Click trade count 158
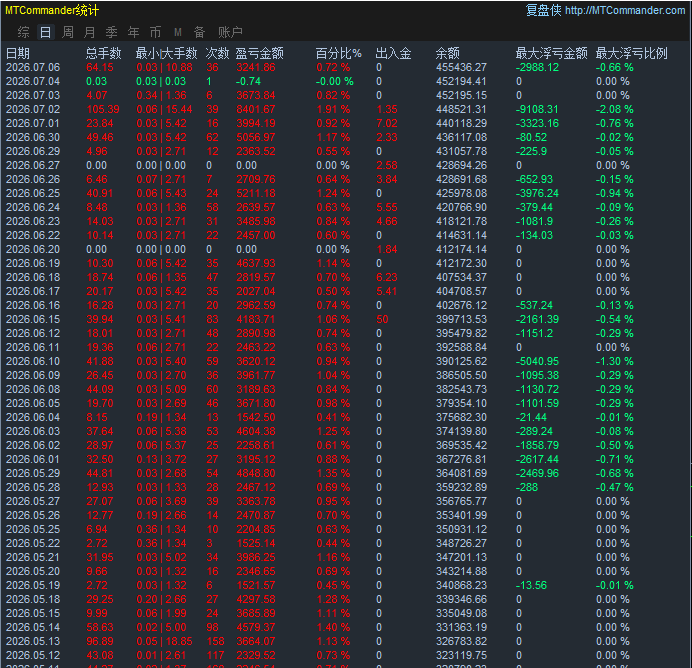692x668 pixels. click(216, 642)
